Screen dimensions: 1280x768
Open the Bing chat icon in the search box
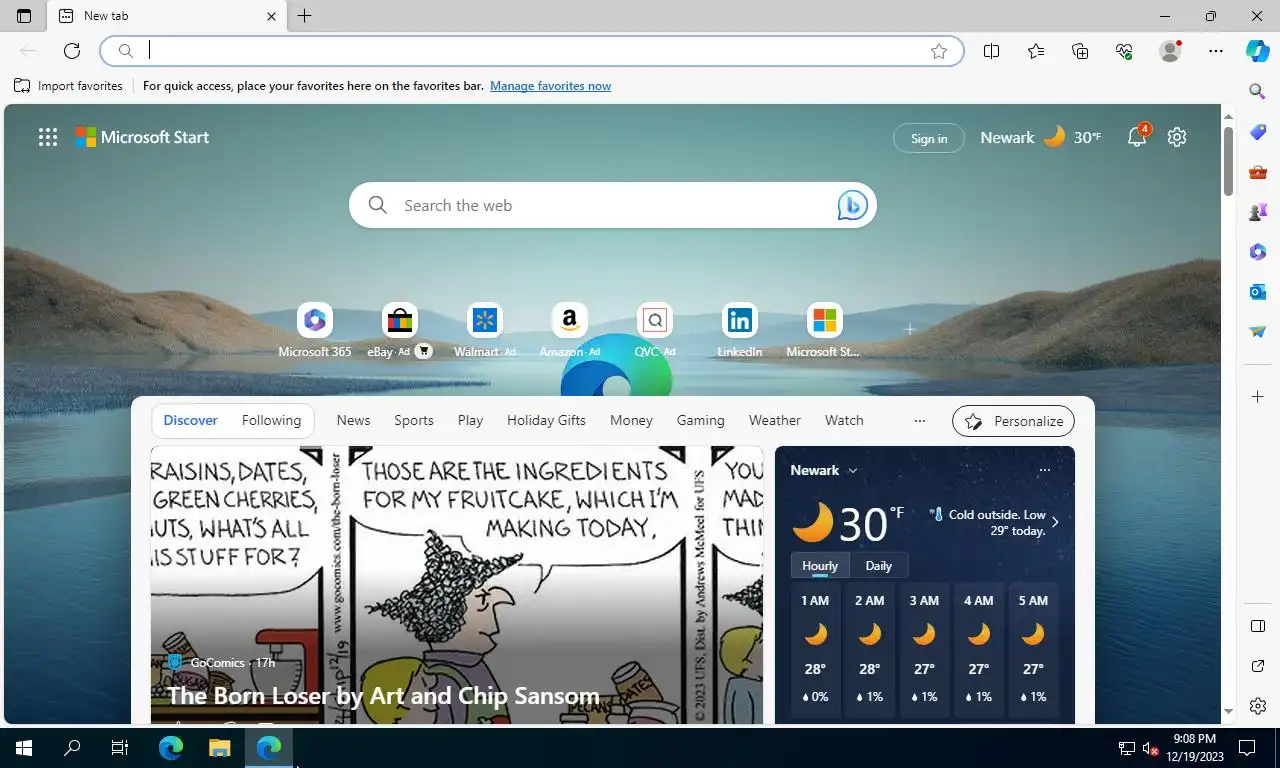(x=852, y=205)
